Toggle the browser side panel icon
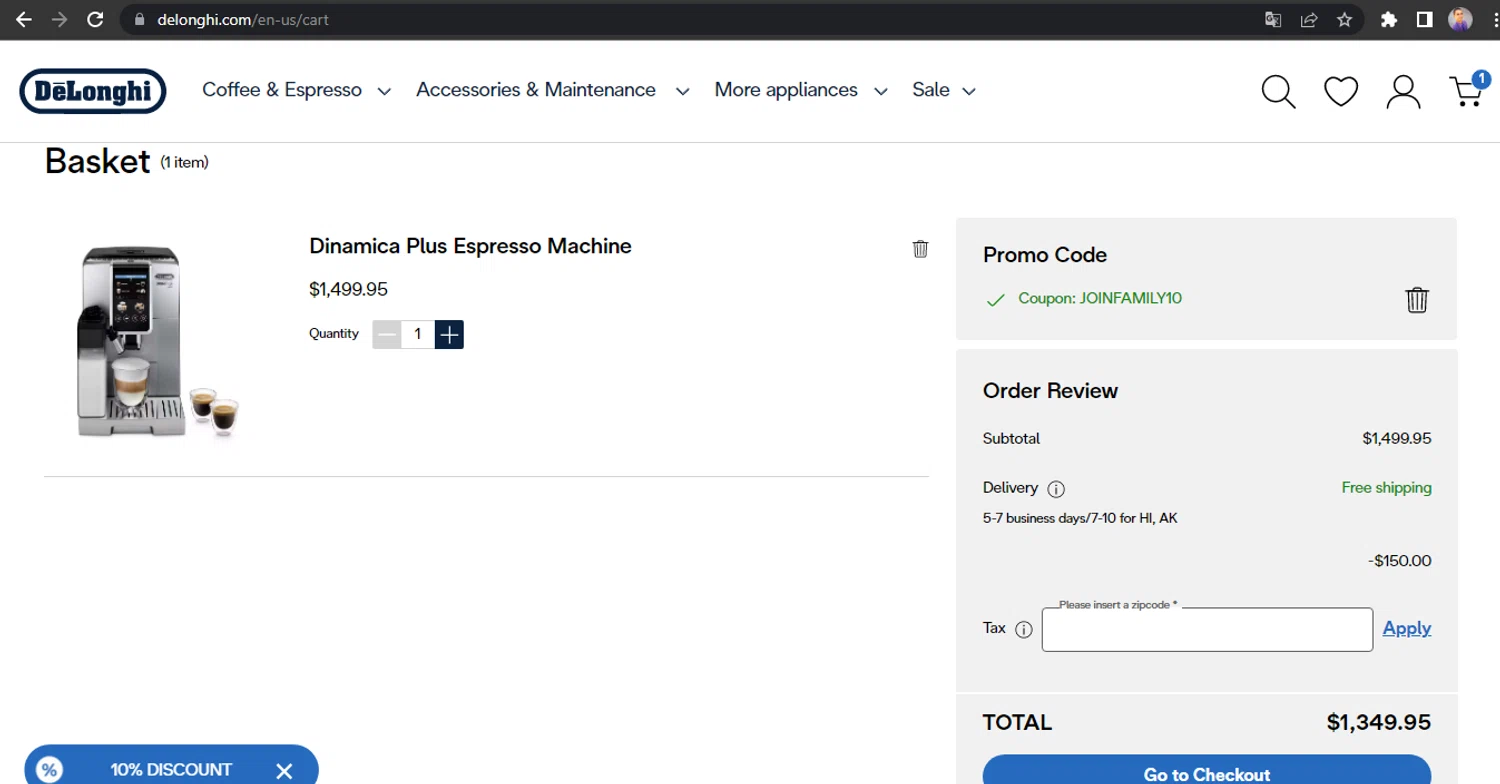Screen dimensions: 1500x784 [x=1424, y=19]
